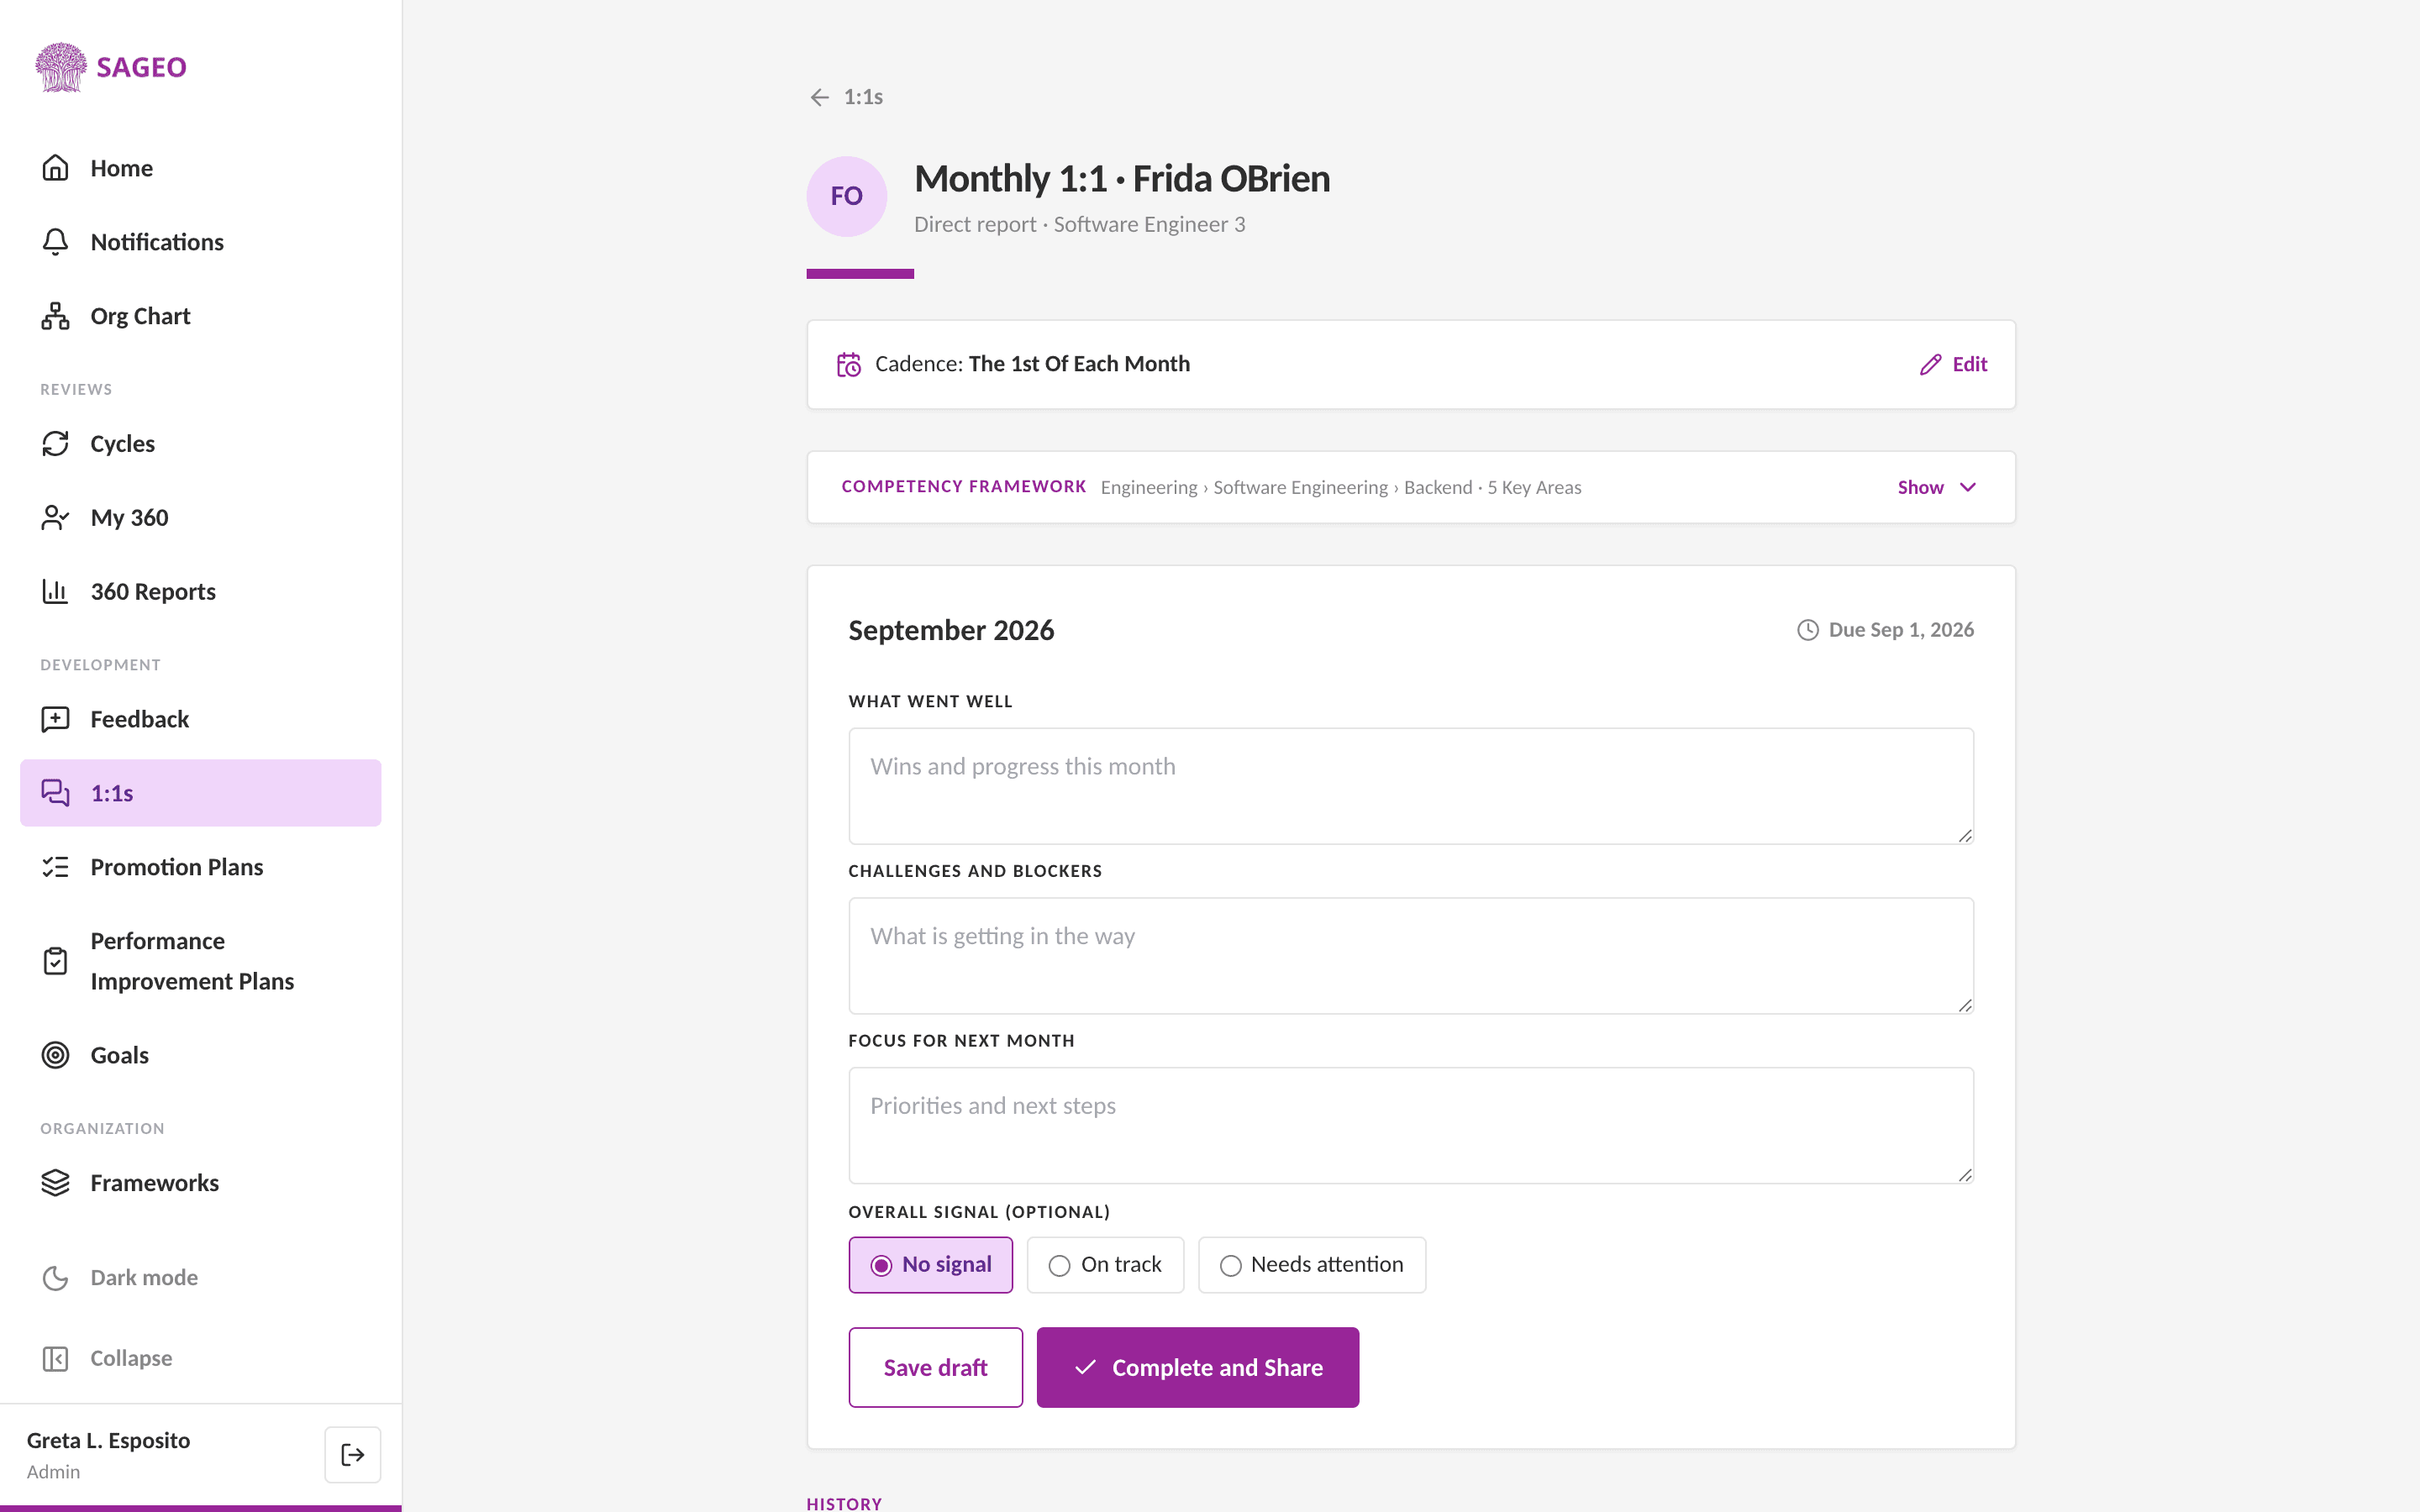Click the Due Sep 1, 2026 text
Image resolution: width=2420 pixels, height=1512 pixels.
1900,630
